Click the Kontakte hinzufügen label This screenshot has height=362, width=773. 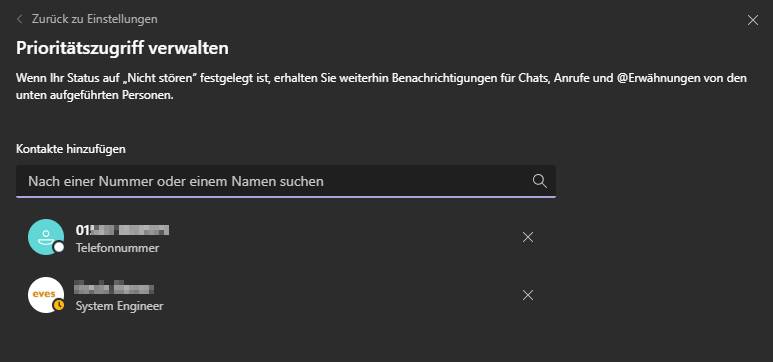[x=70, y=149]
